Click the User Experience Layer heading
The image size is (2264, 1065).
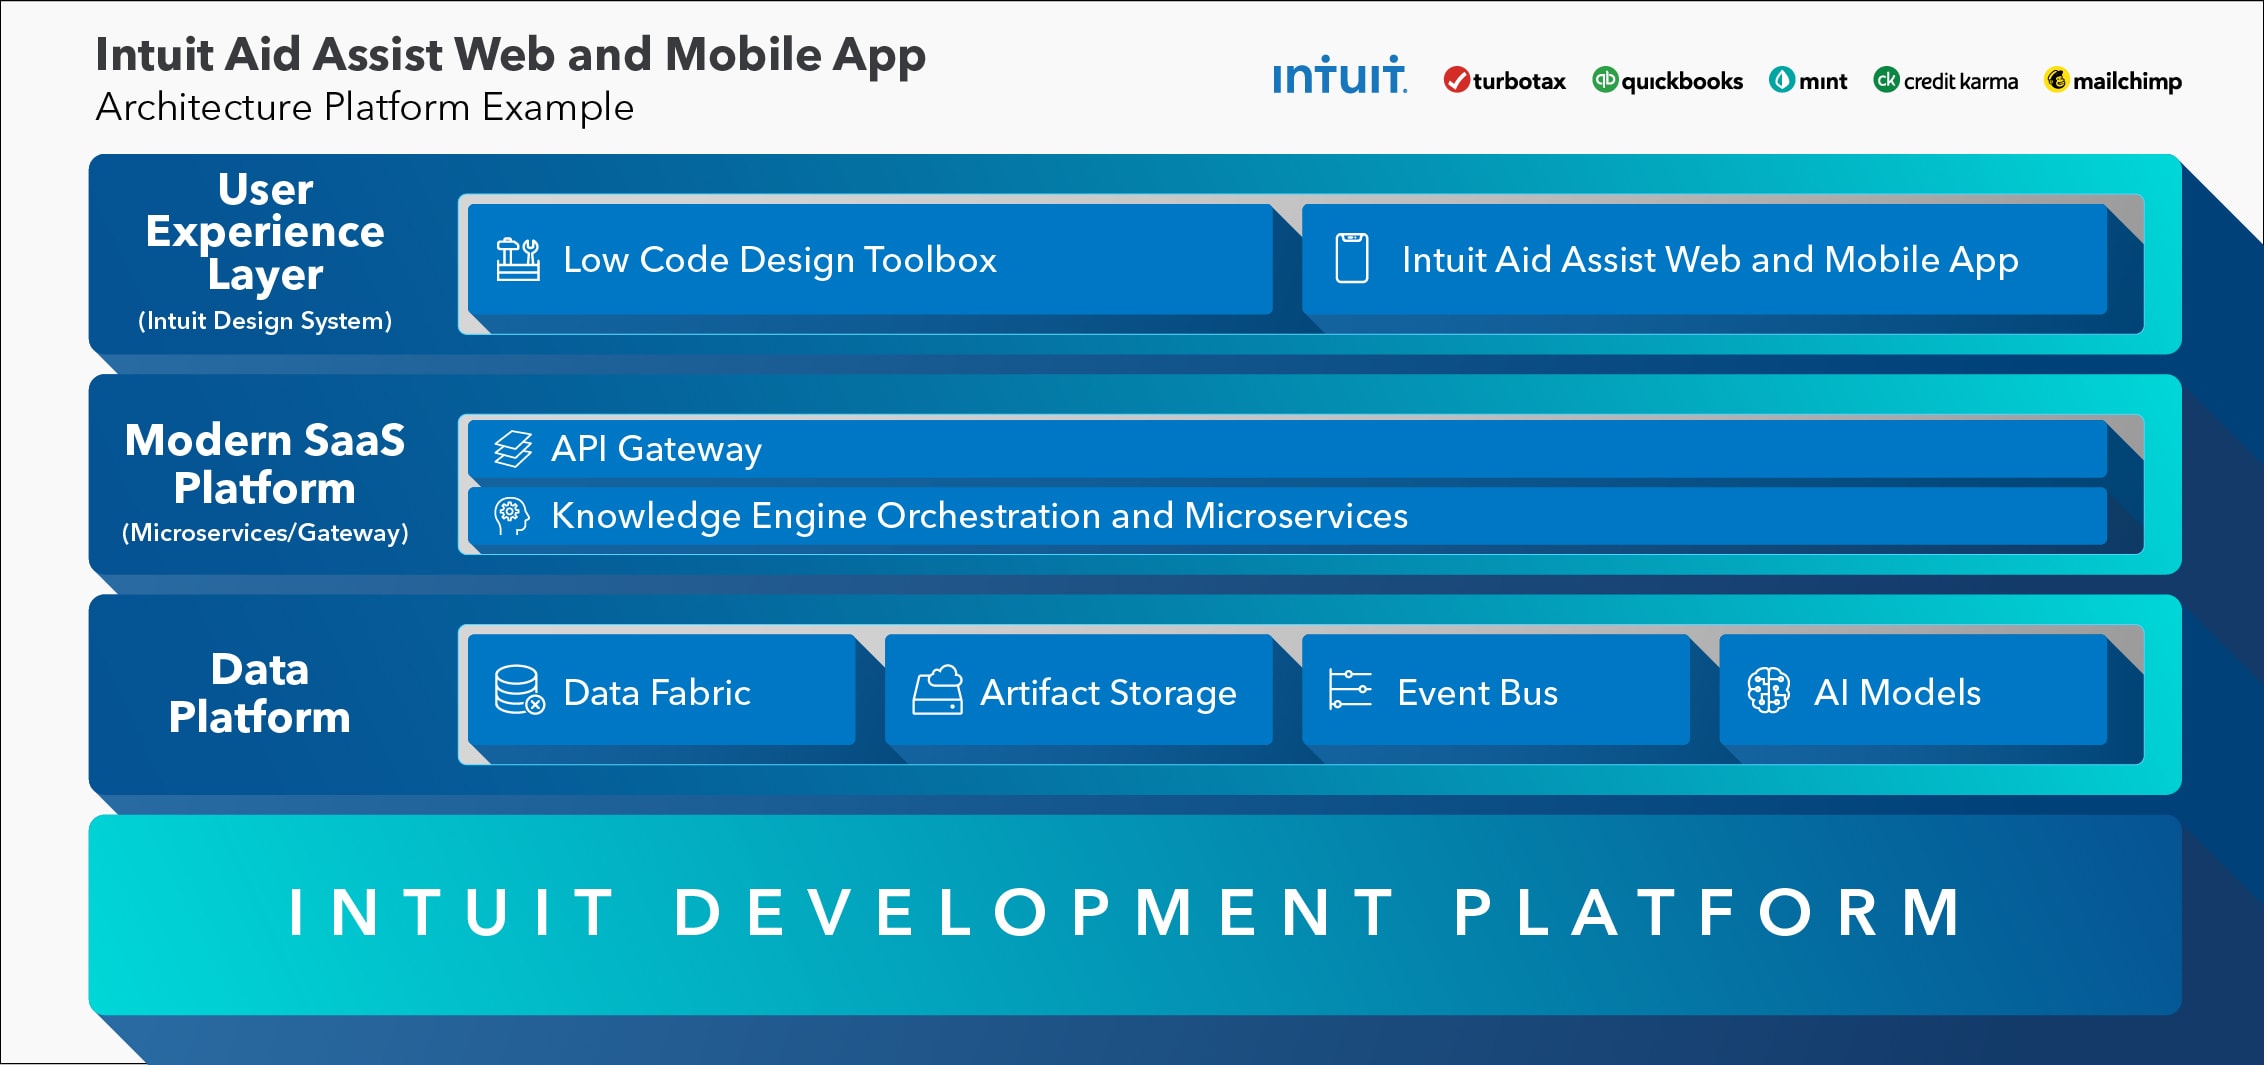click(x=265, y=232)
